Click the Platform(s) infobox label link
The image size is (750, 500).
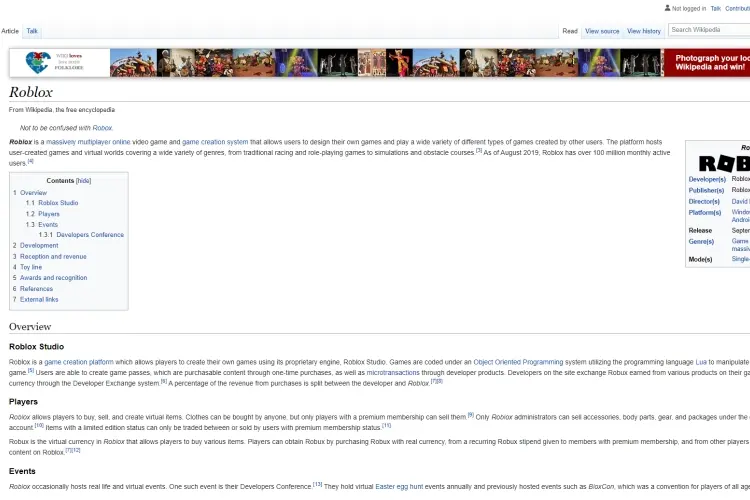[705, 212]
